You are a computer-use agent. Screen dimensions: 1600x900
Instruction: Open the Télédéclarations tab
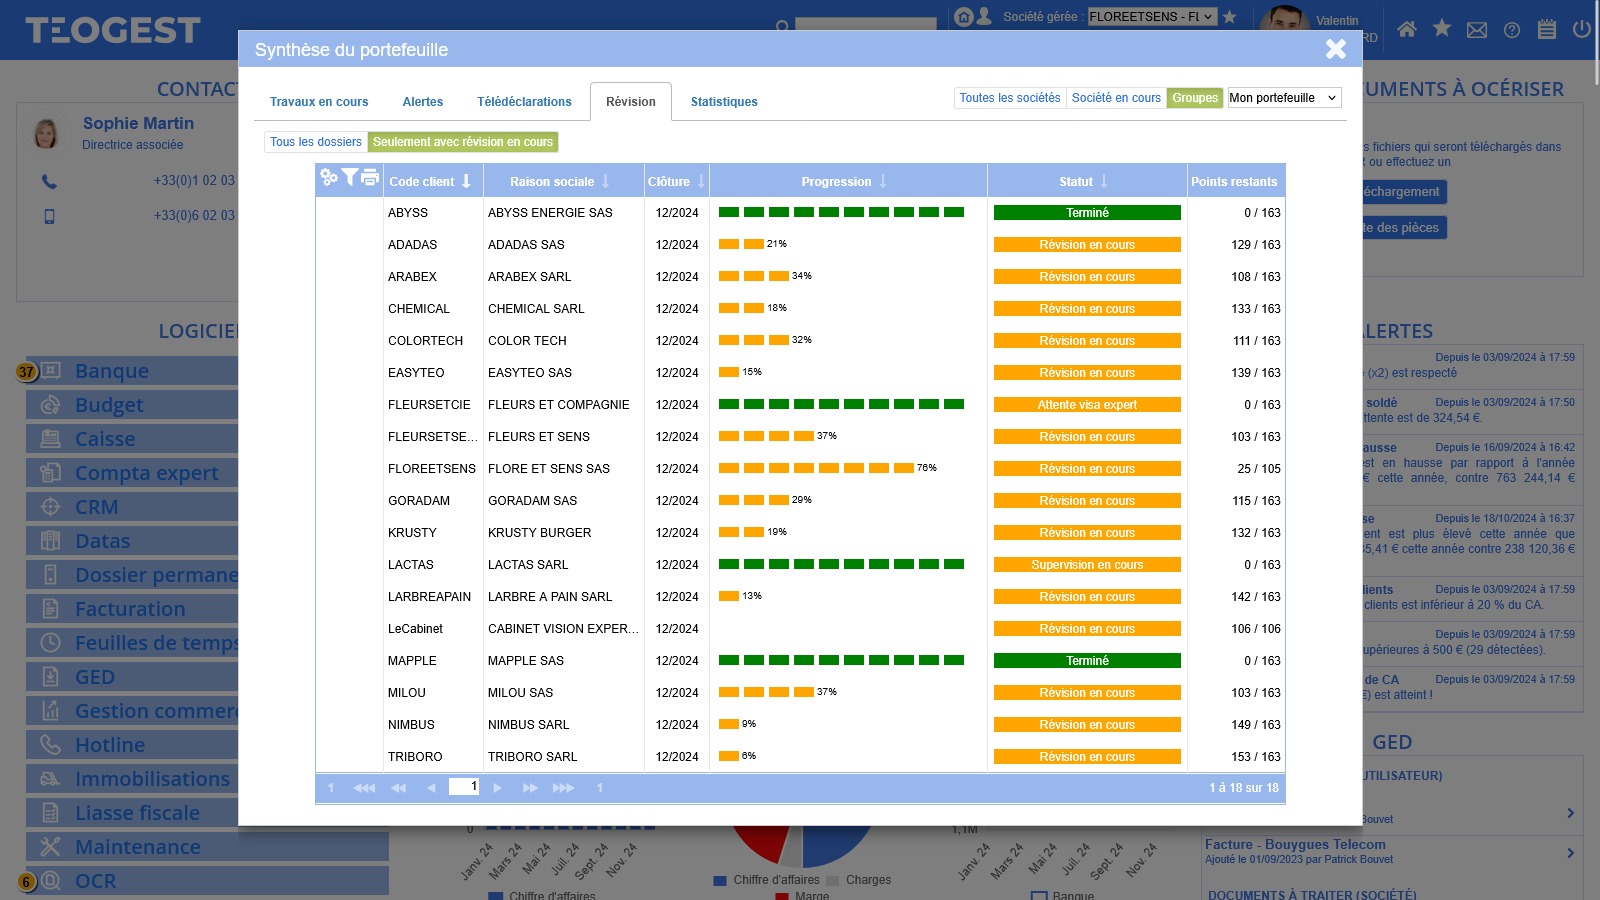524,102
